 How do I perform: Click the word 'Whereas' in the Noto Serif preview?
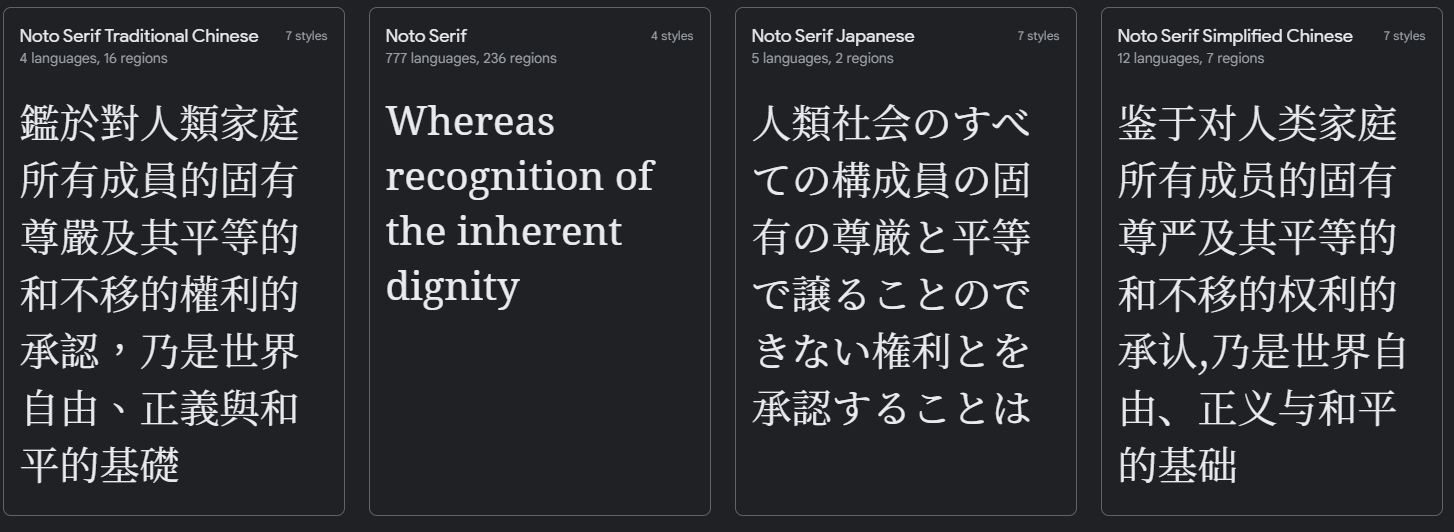click(470, 122)
